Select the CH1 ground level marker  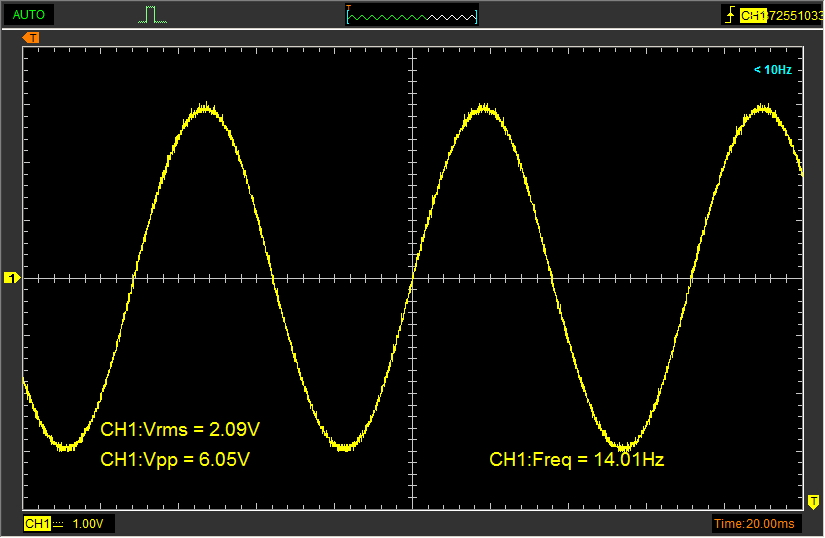pyautogui.click(x=12, y=278)
